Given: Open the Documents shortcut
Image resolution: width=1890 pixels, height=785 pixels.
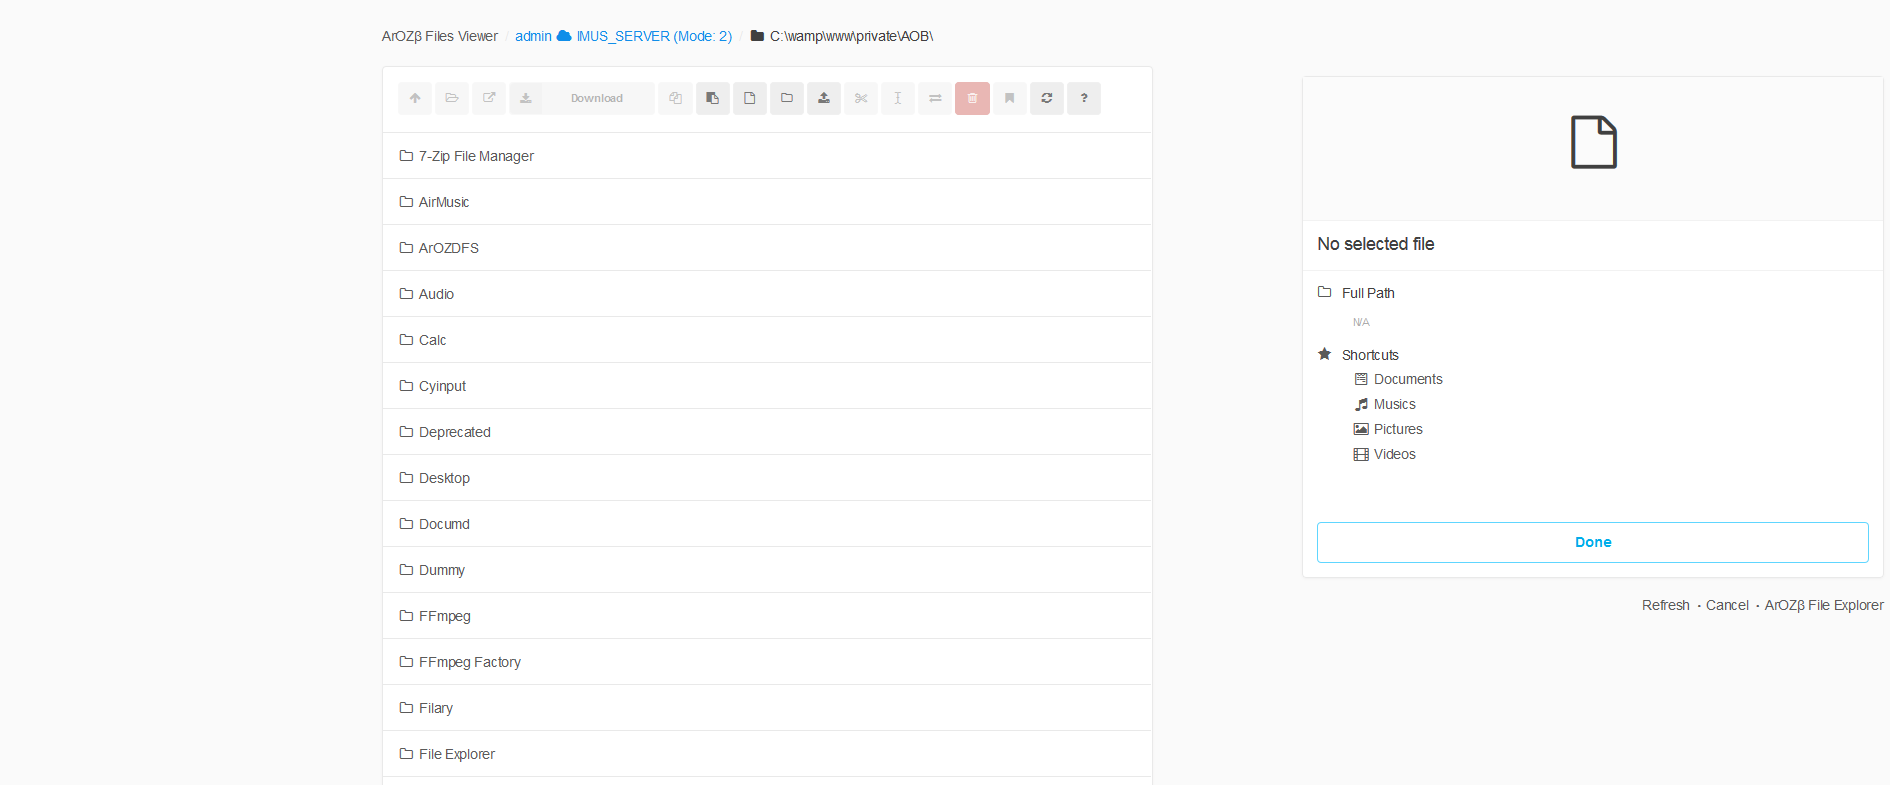Looking at the screenshot, I should [1407, 379].
